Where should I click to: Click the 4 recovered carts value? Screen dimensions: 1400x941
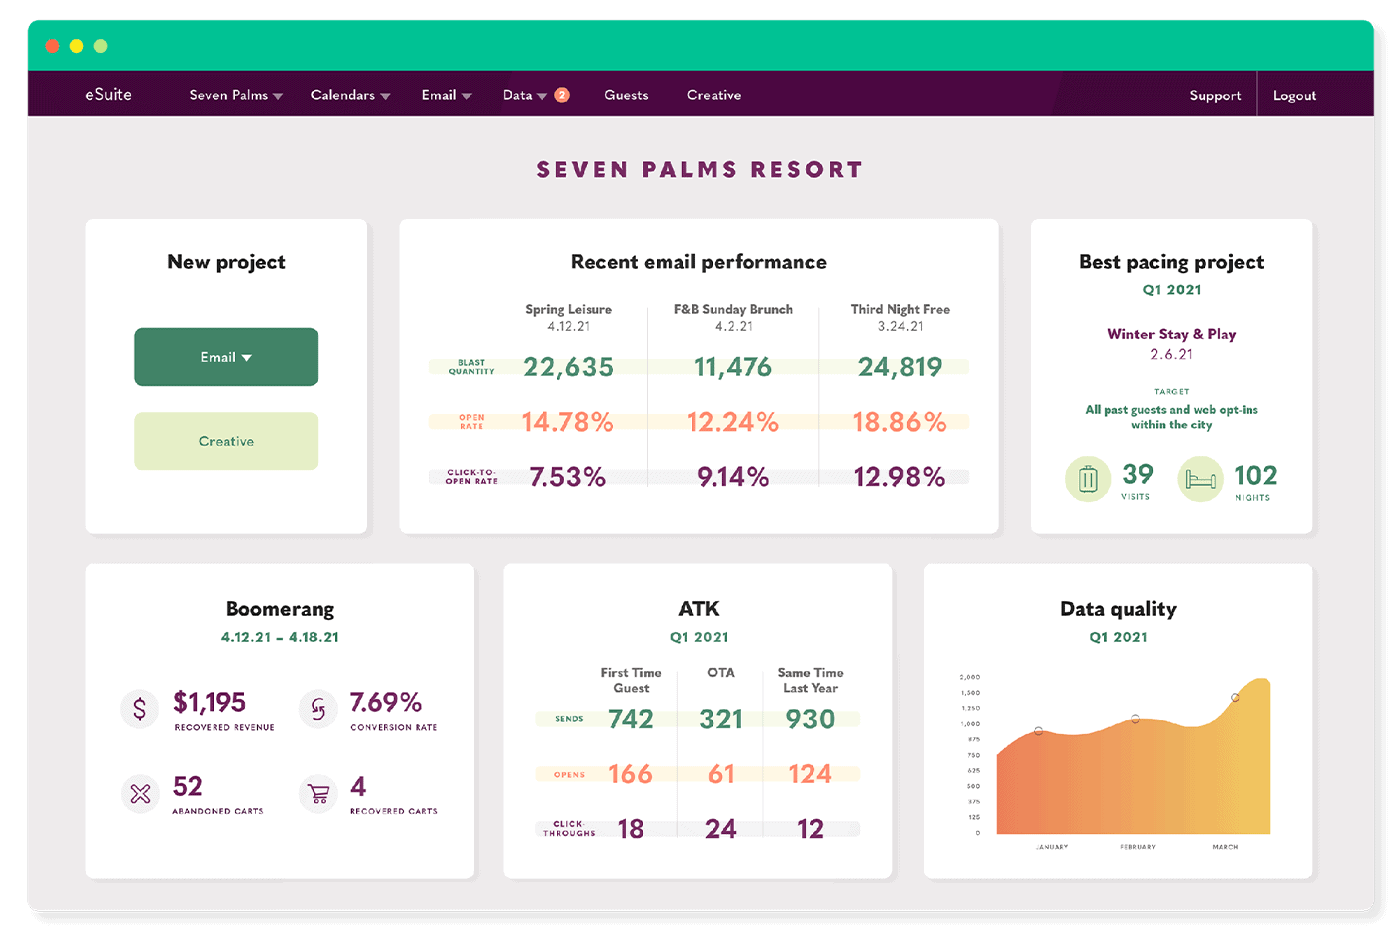(x=358, y=786)
